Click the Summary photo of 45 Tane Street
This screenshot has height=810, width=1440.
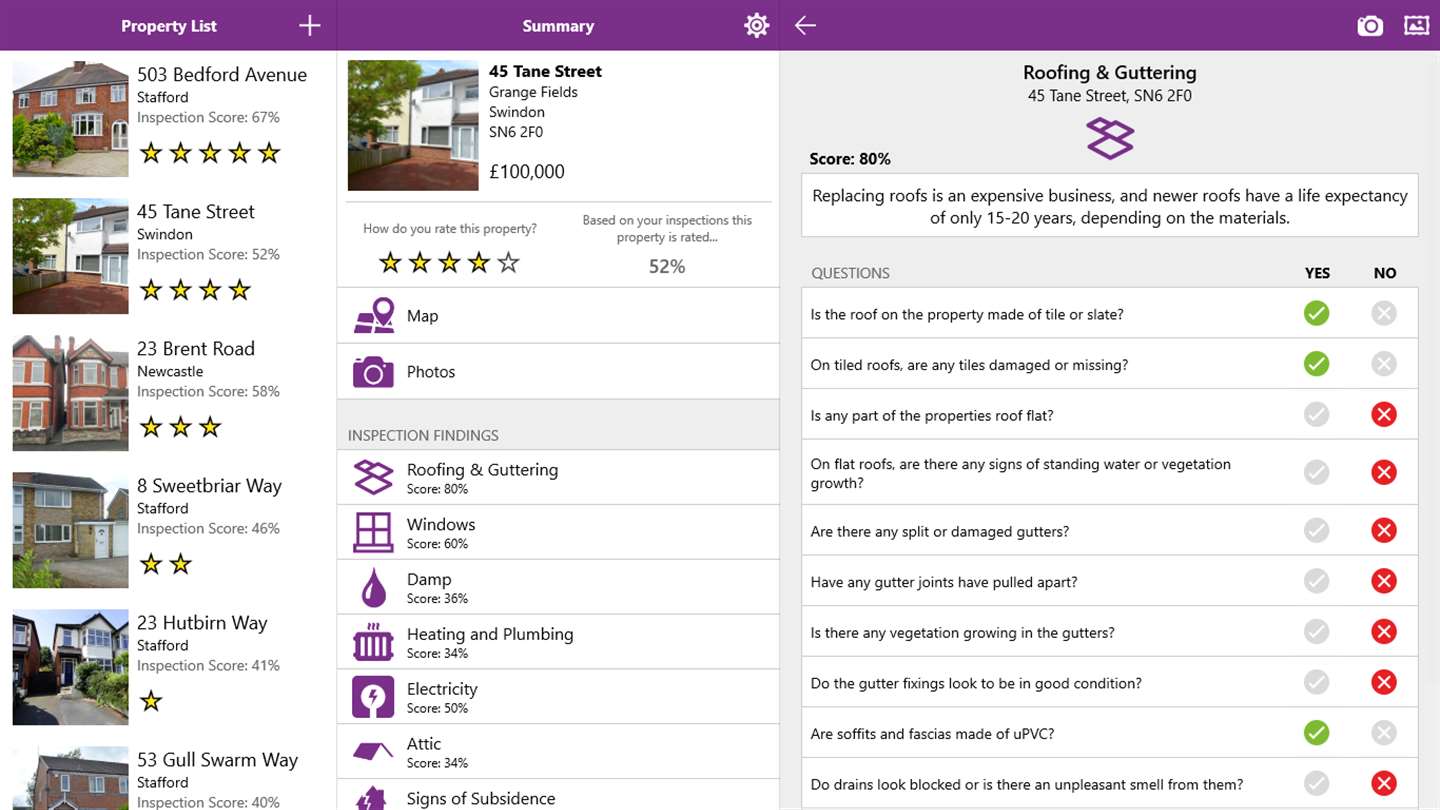413,125
